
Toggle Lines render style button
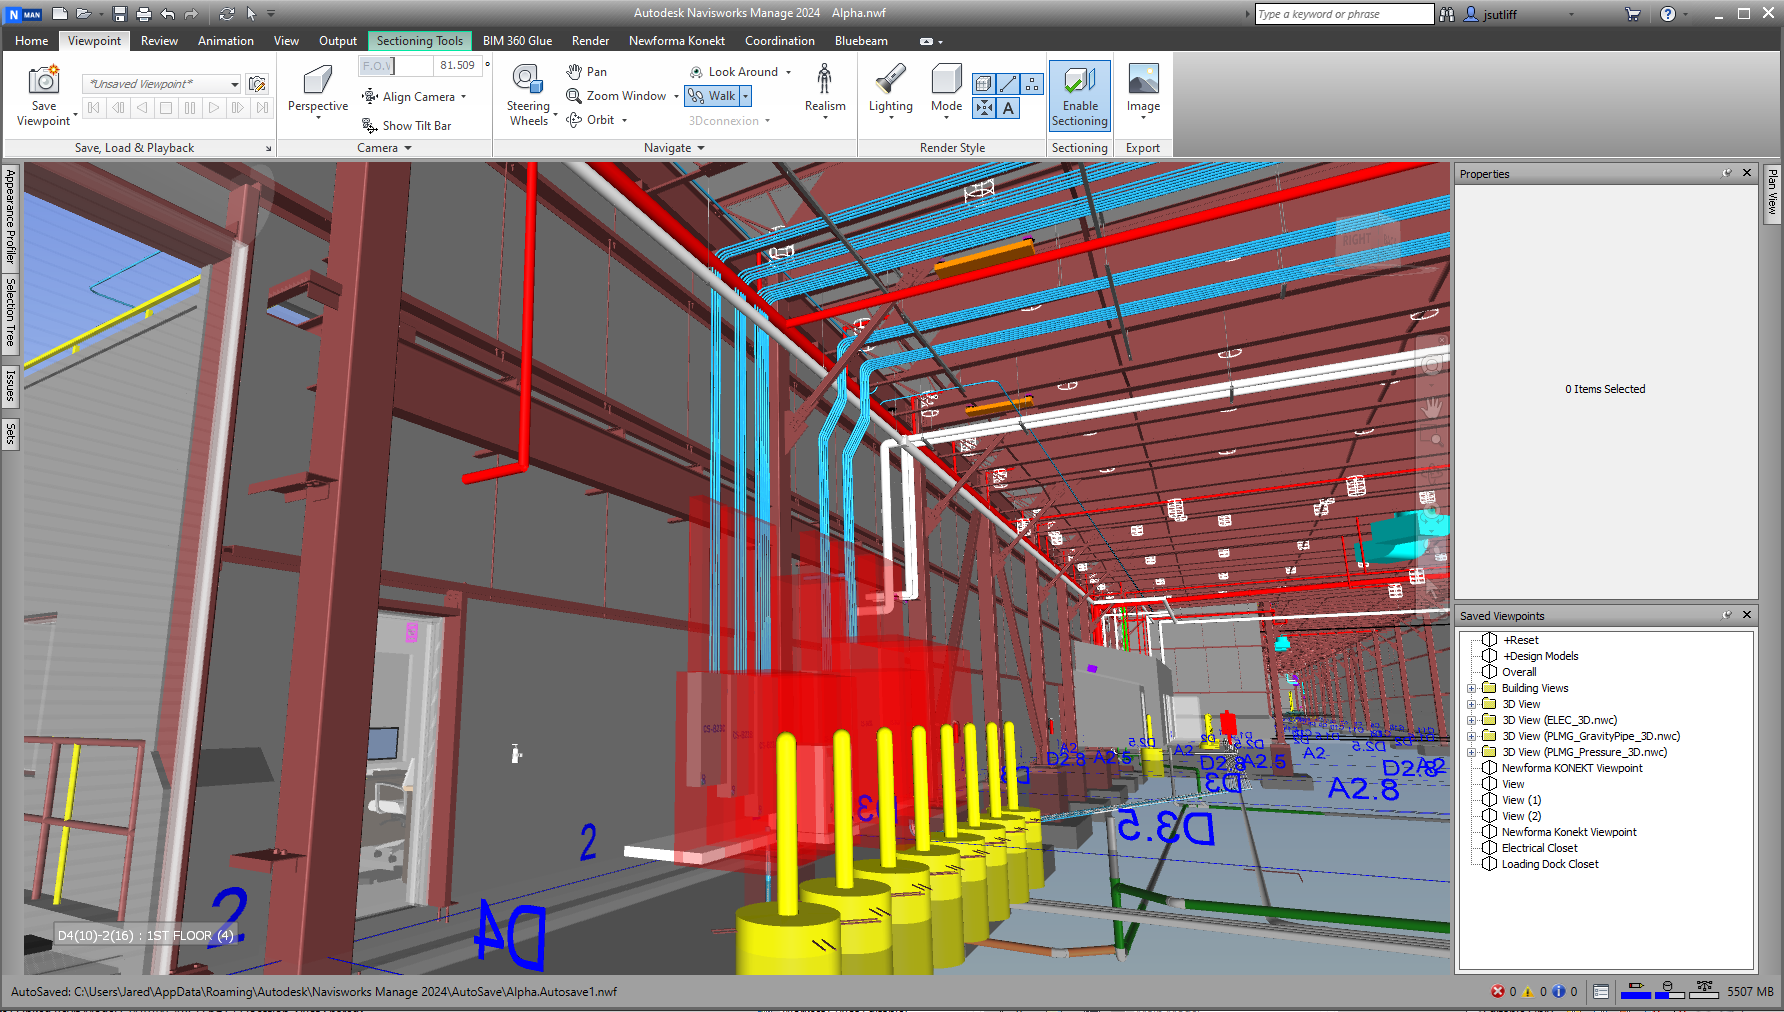1008,84
